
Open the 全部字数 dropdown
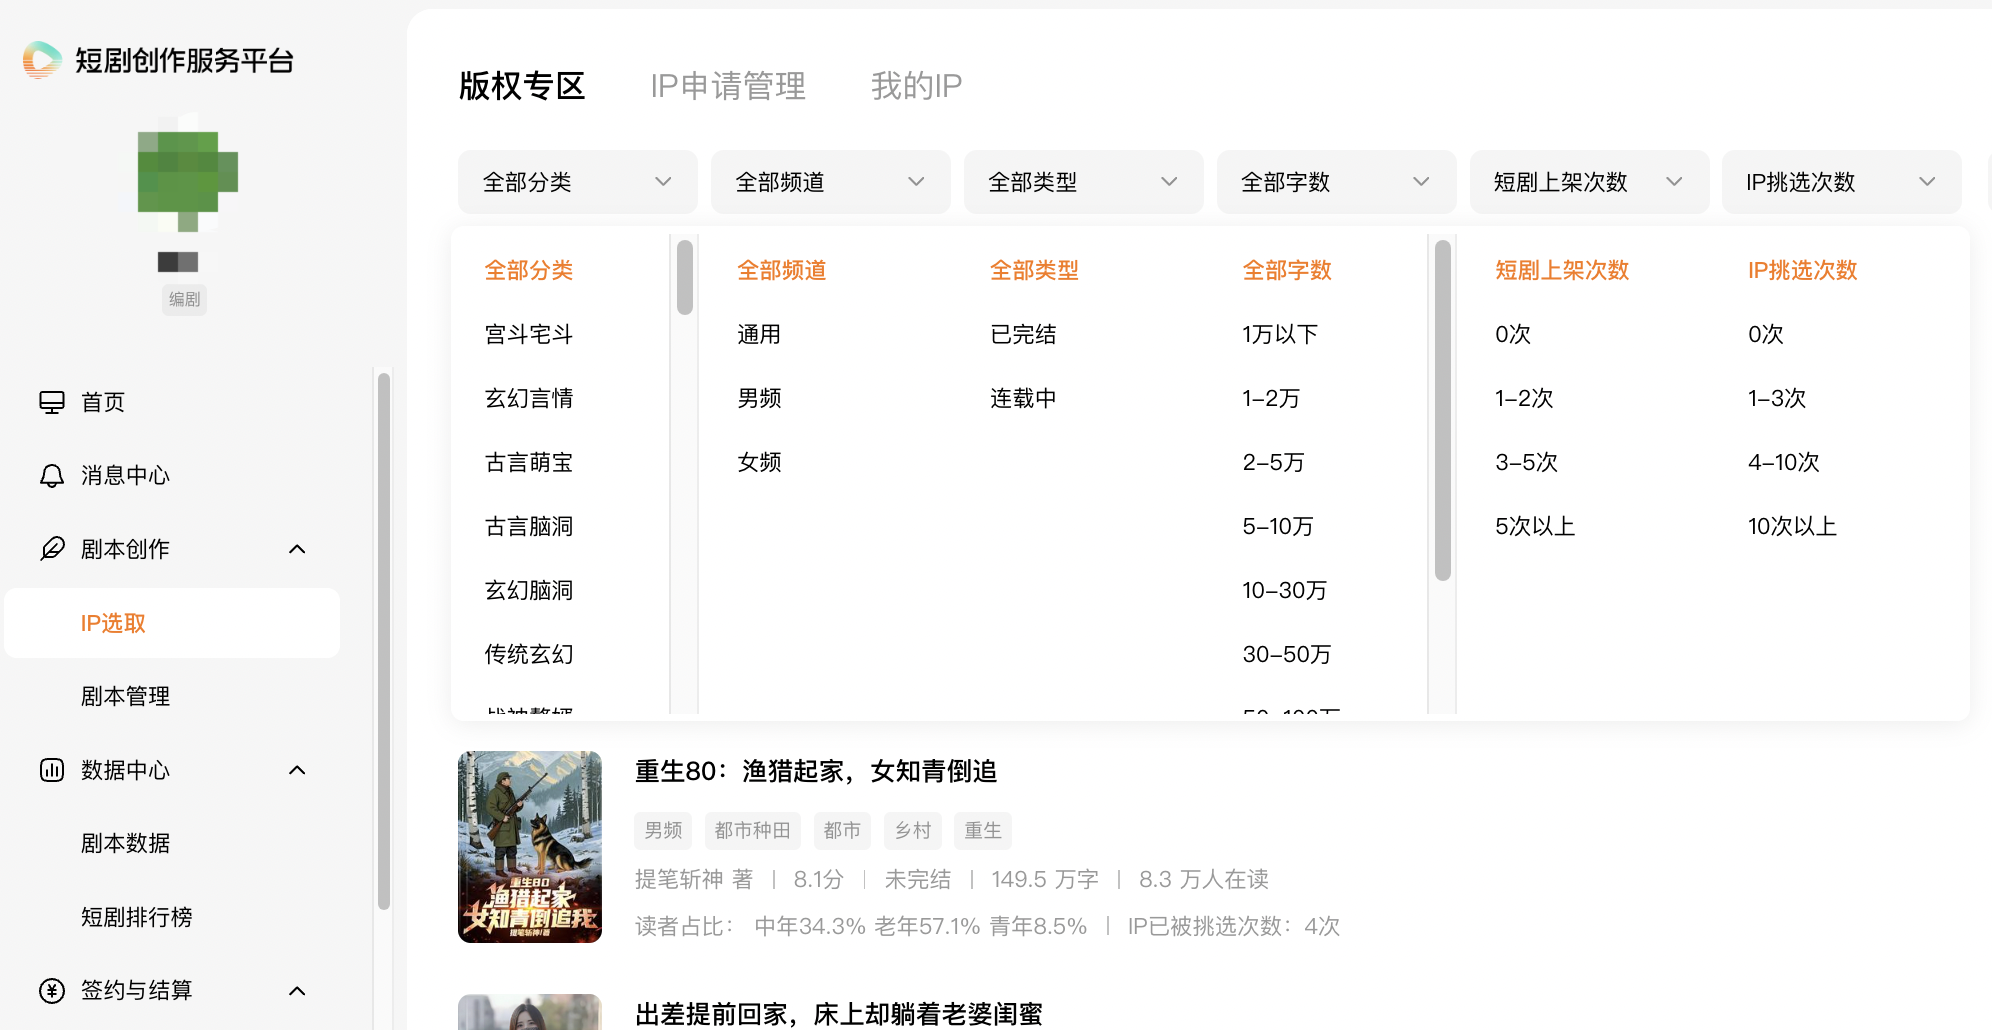tap(1335, 182)
